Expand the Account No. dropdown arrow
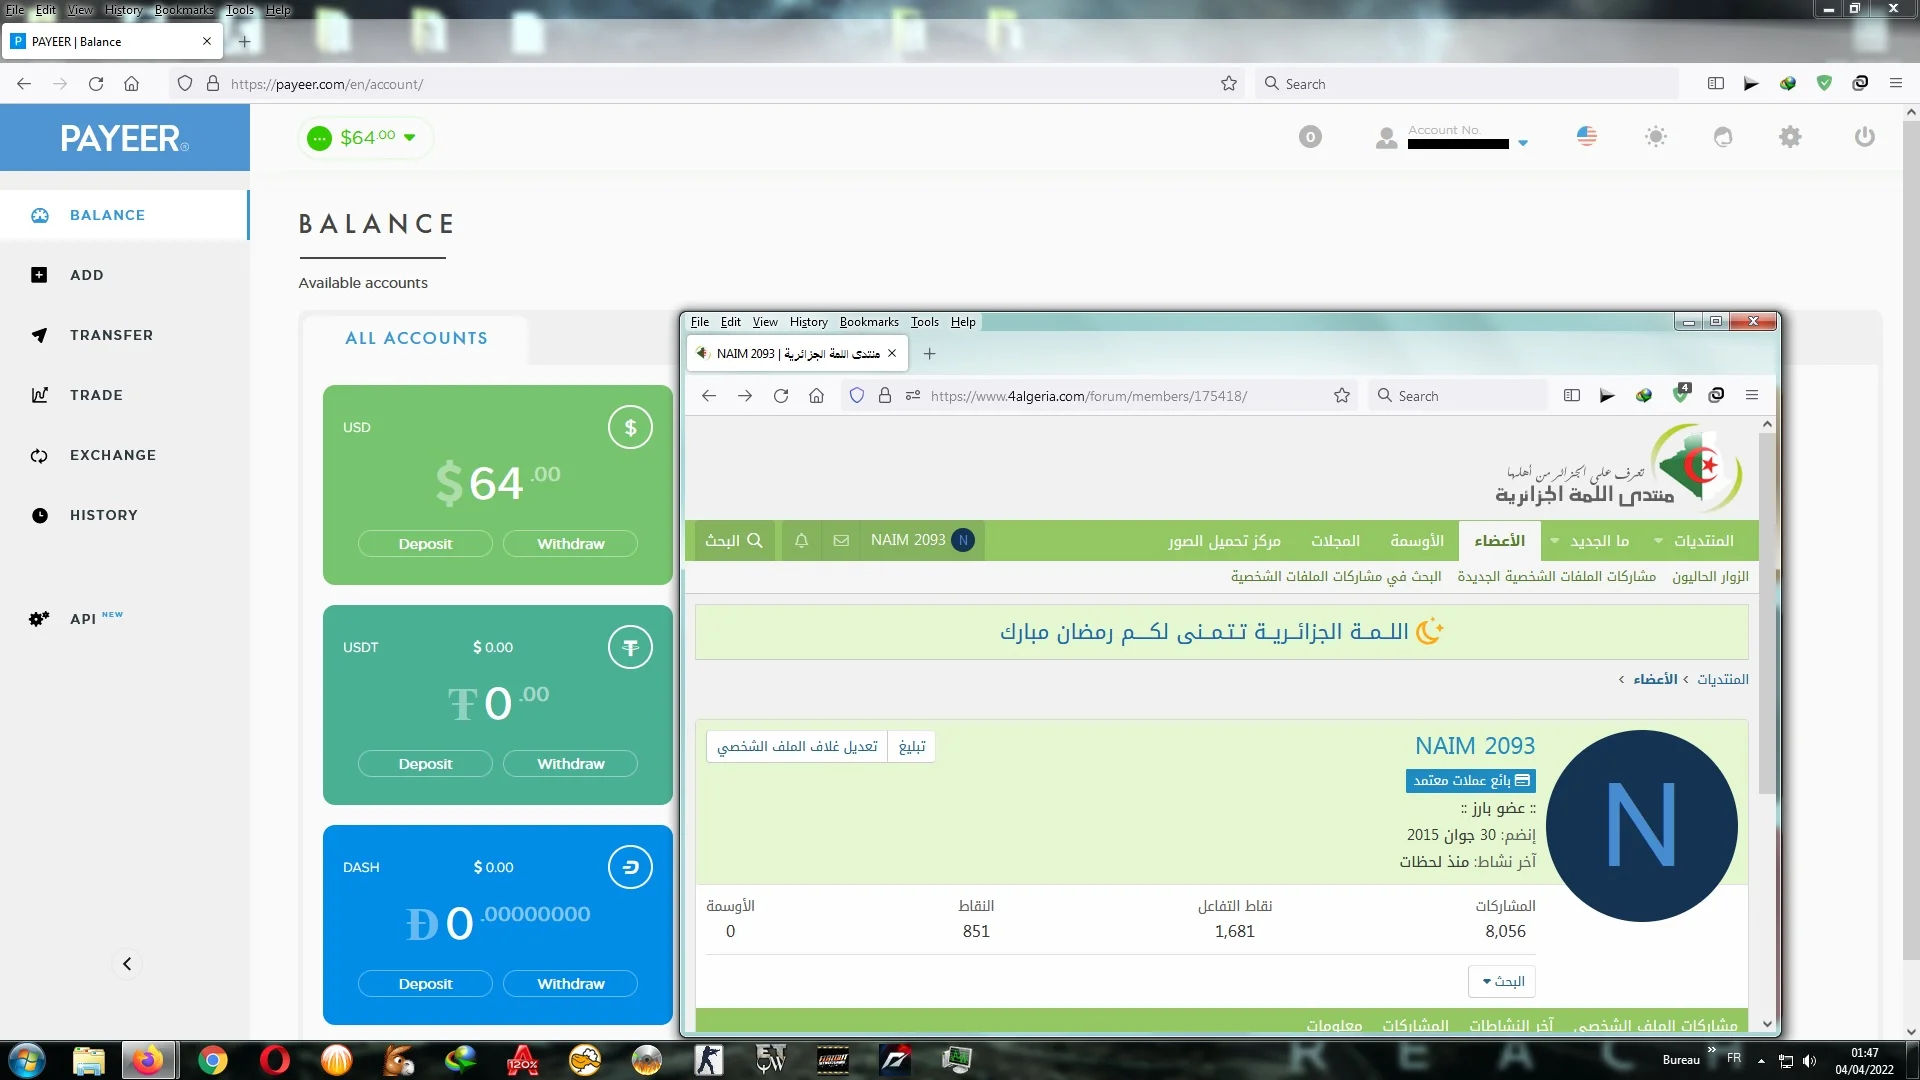This screenshot has width=1920, height=1080. tap(1523, 143)
